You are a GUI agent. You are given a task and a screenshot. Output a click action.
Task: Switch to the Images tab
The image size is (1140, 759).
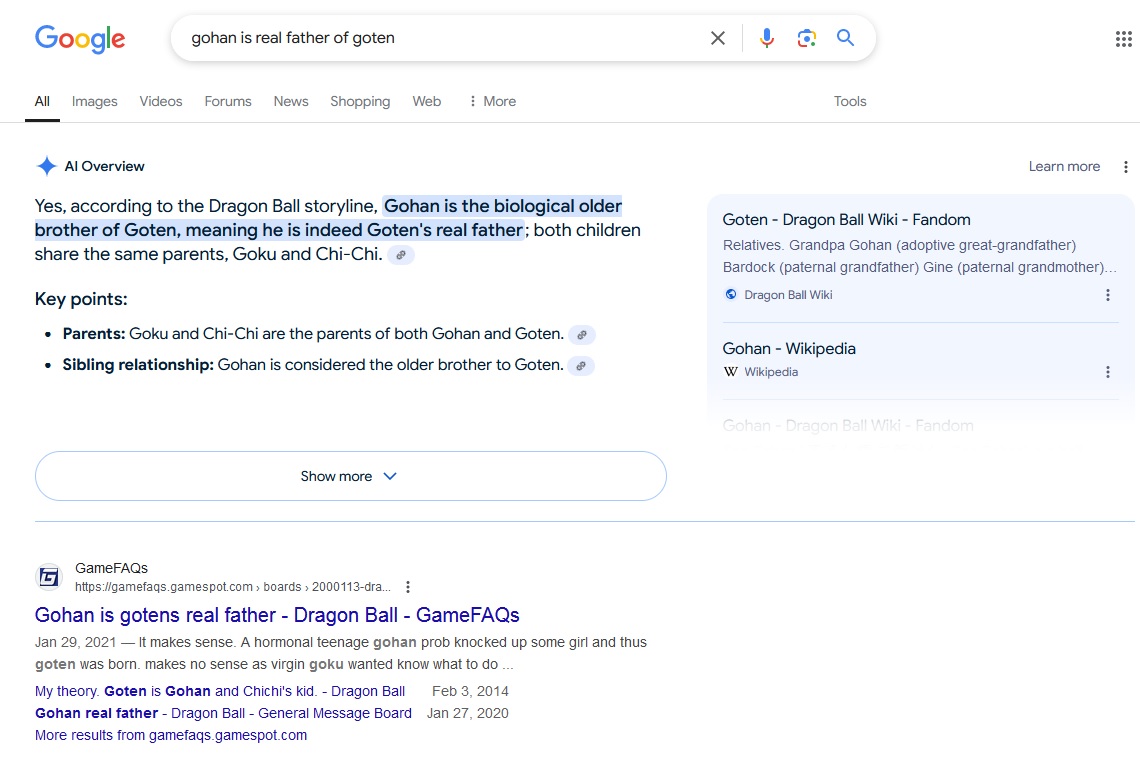(x=95, y=102)
